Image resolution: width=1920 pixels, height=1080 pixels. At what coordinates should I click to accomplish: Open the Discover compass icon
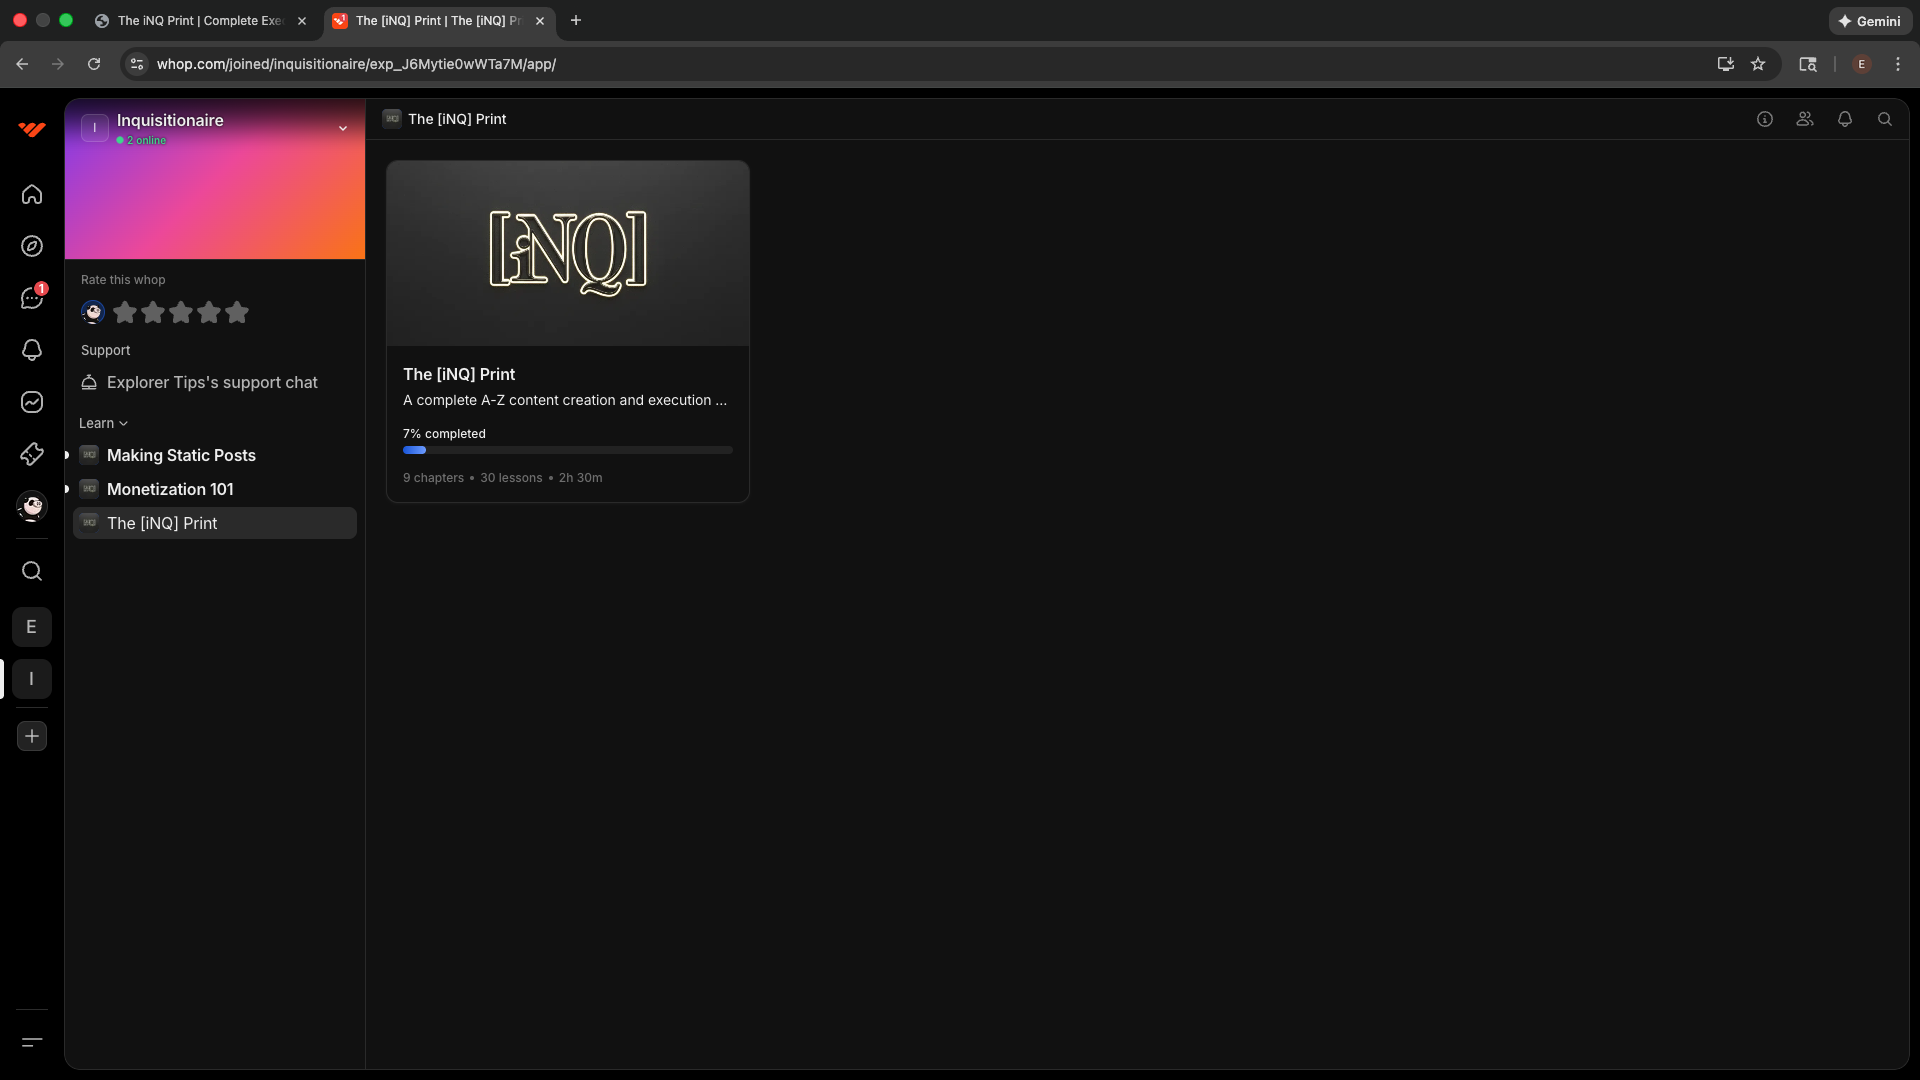32,246
